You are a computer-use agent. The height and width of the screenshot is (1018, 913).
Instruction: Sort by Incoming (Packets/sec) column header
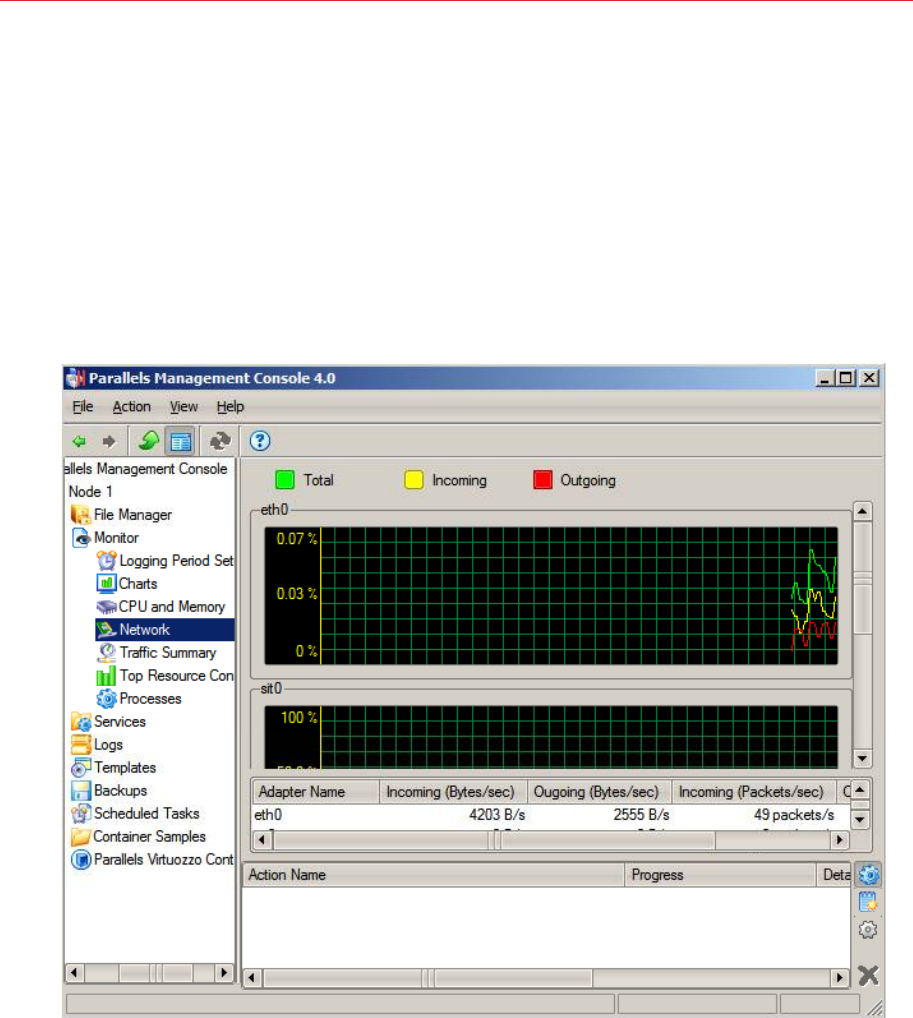[x=753, y=792]
